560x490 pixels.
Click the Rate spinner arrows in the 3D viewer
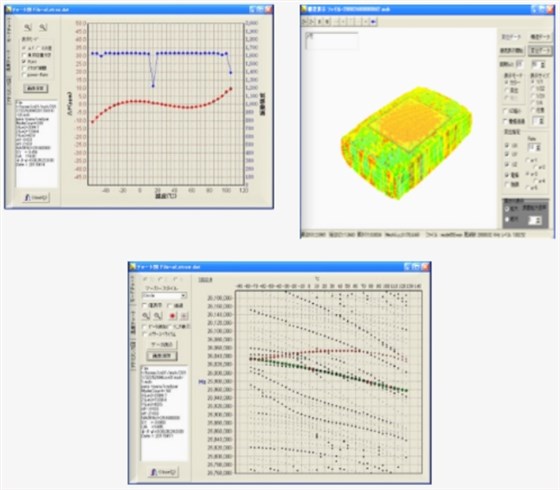point(539,148)
